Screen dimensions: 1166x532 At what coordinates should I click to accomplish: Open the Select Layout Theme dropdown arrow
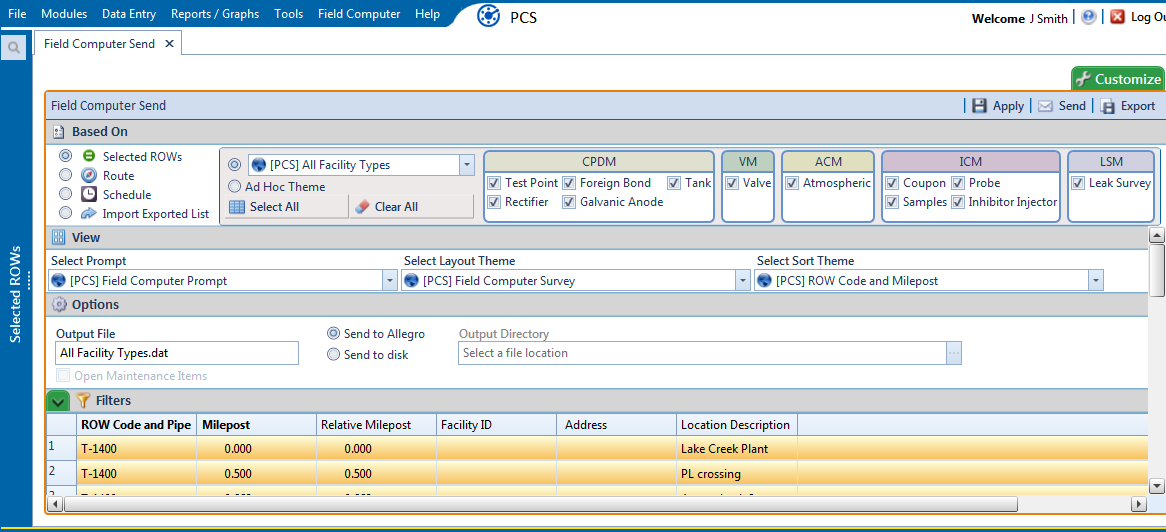click(x=742, y=281)
